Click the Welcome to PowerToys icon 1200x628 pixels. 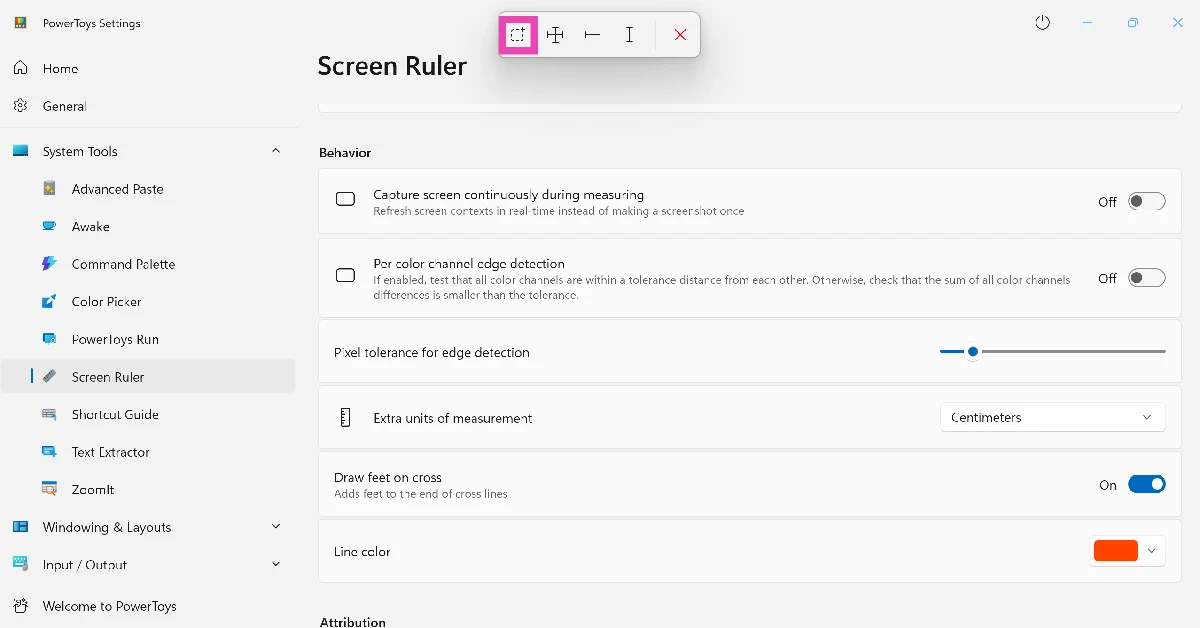tap(20, 606)
